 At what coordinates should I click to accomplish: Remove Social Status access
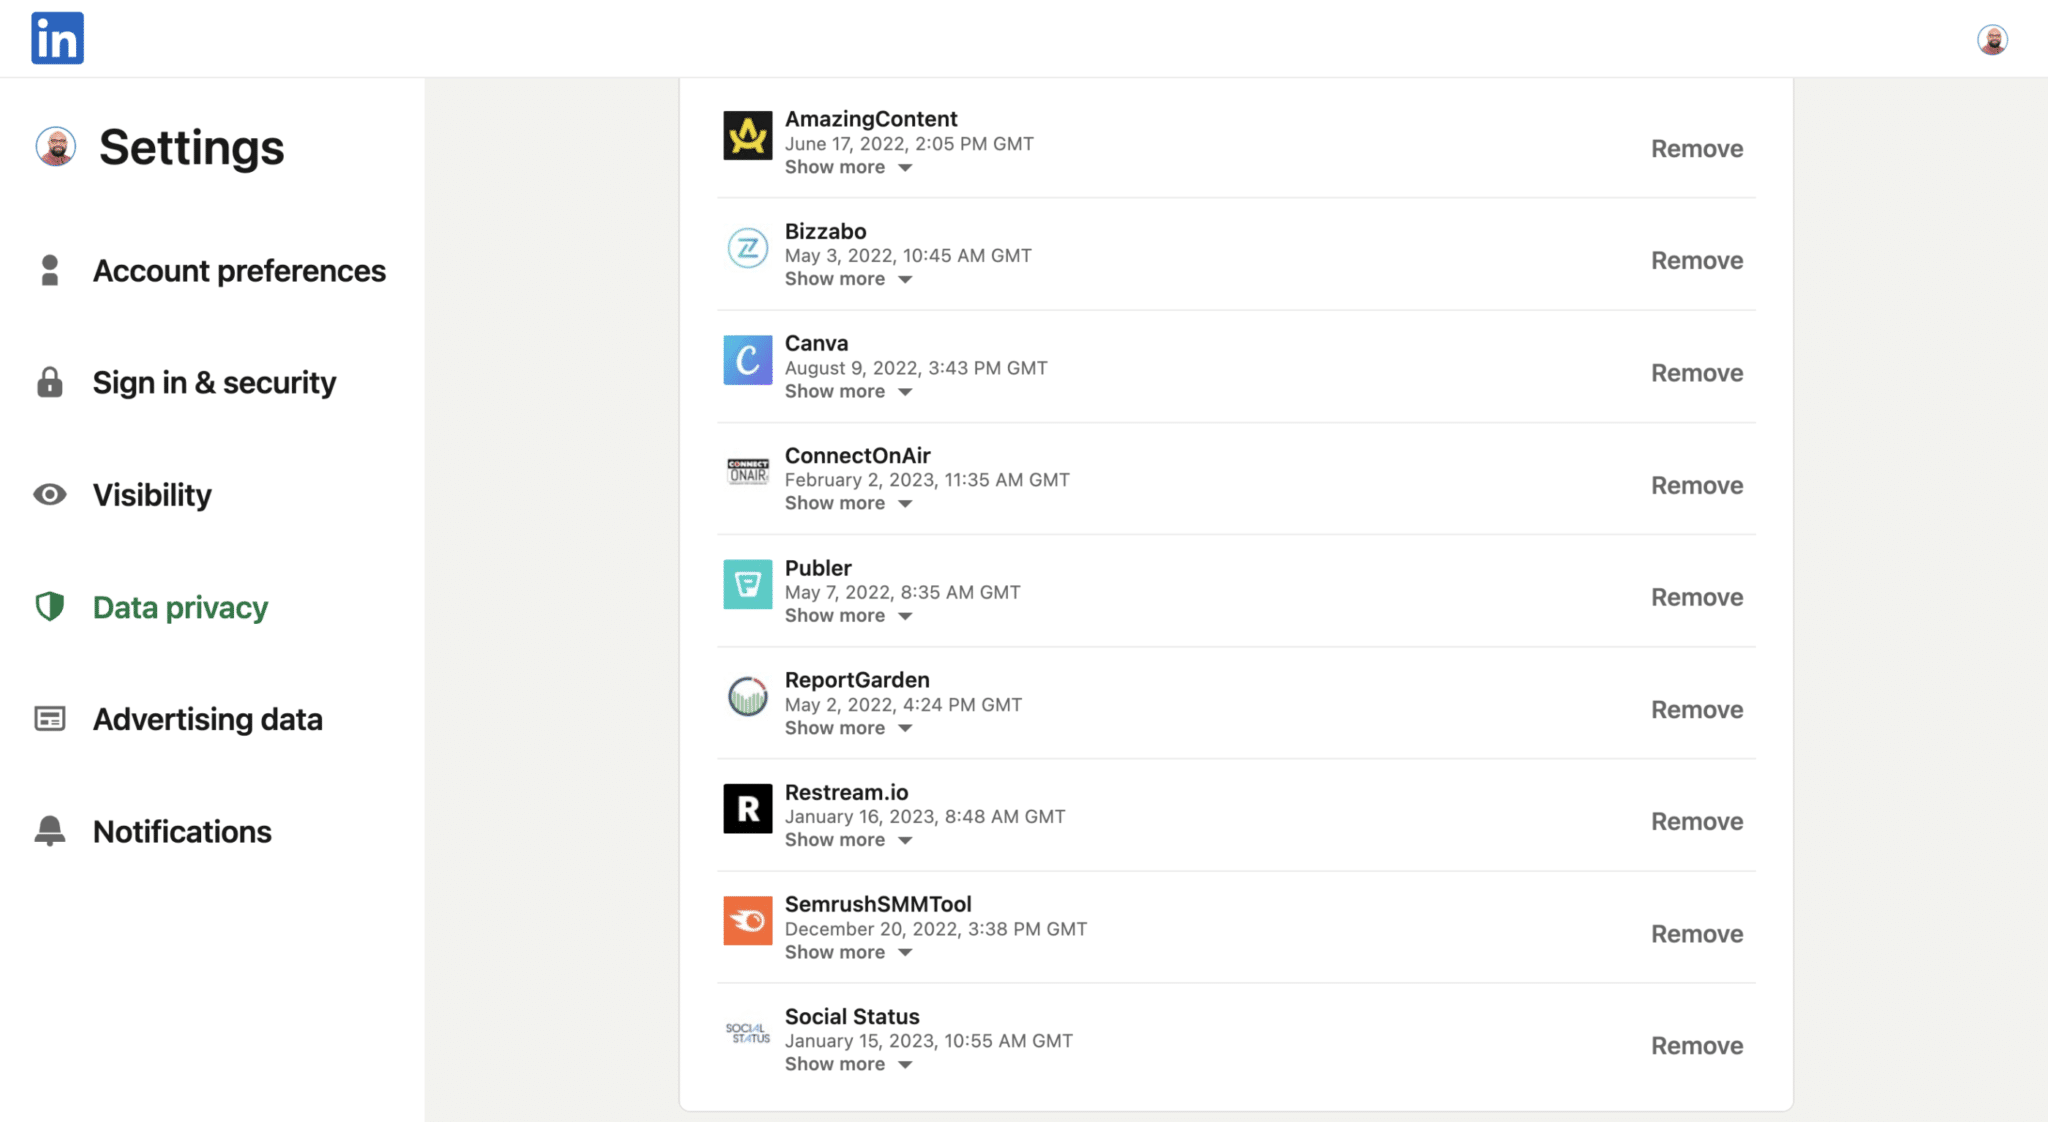[1697, 1046]
